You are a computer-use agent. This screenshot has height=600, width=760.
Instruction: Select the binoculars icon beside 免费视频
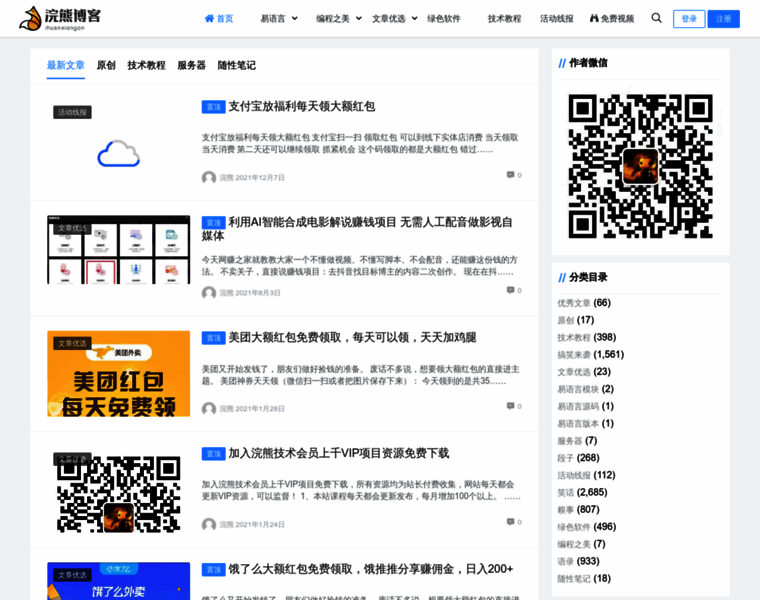click(x=594, y=18)
